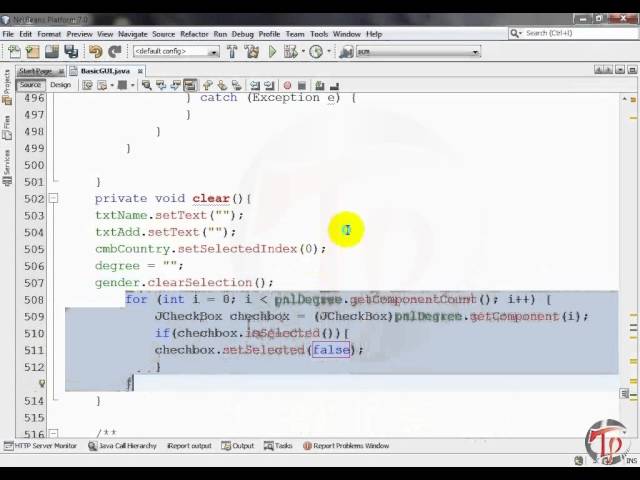Open the File menu
This screenshot has width=640, height=480.
8,34
